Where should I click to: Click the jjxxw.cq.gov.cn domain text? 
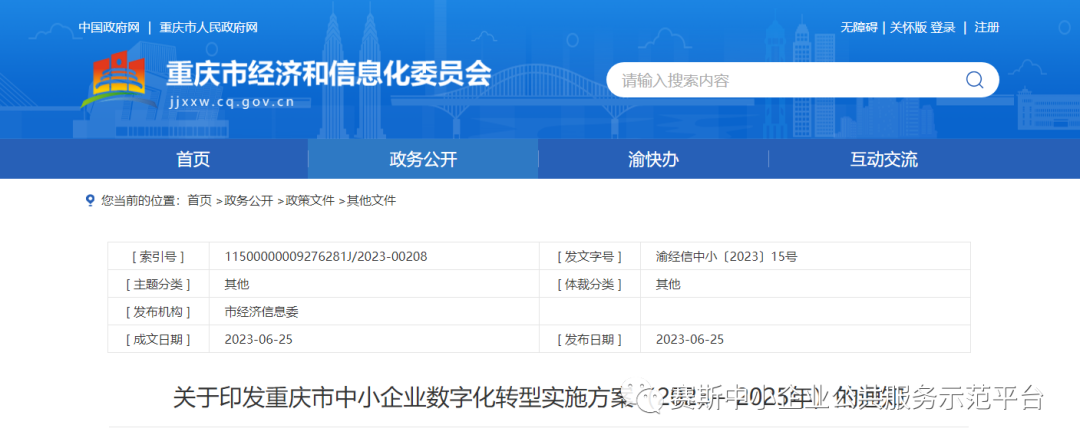pyautogui.click(x=231, y=103)
